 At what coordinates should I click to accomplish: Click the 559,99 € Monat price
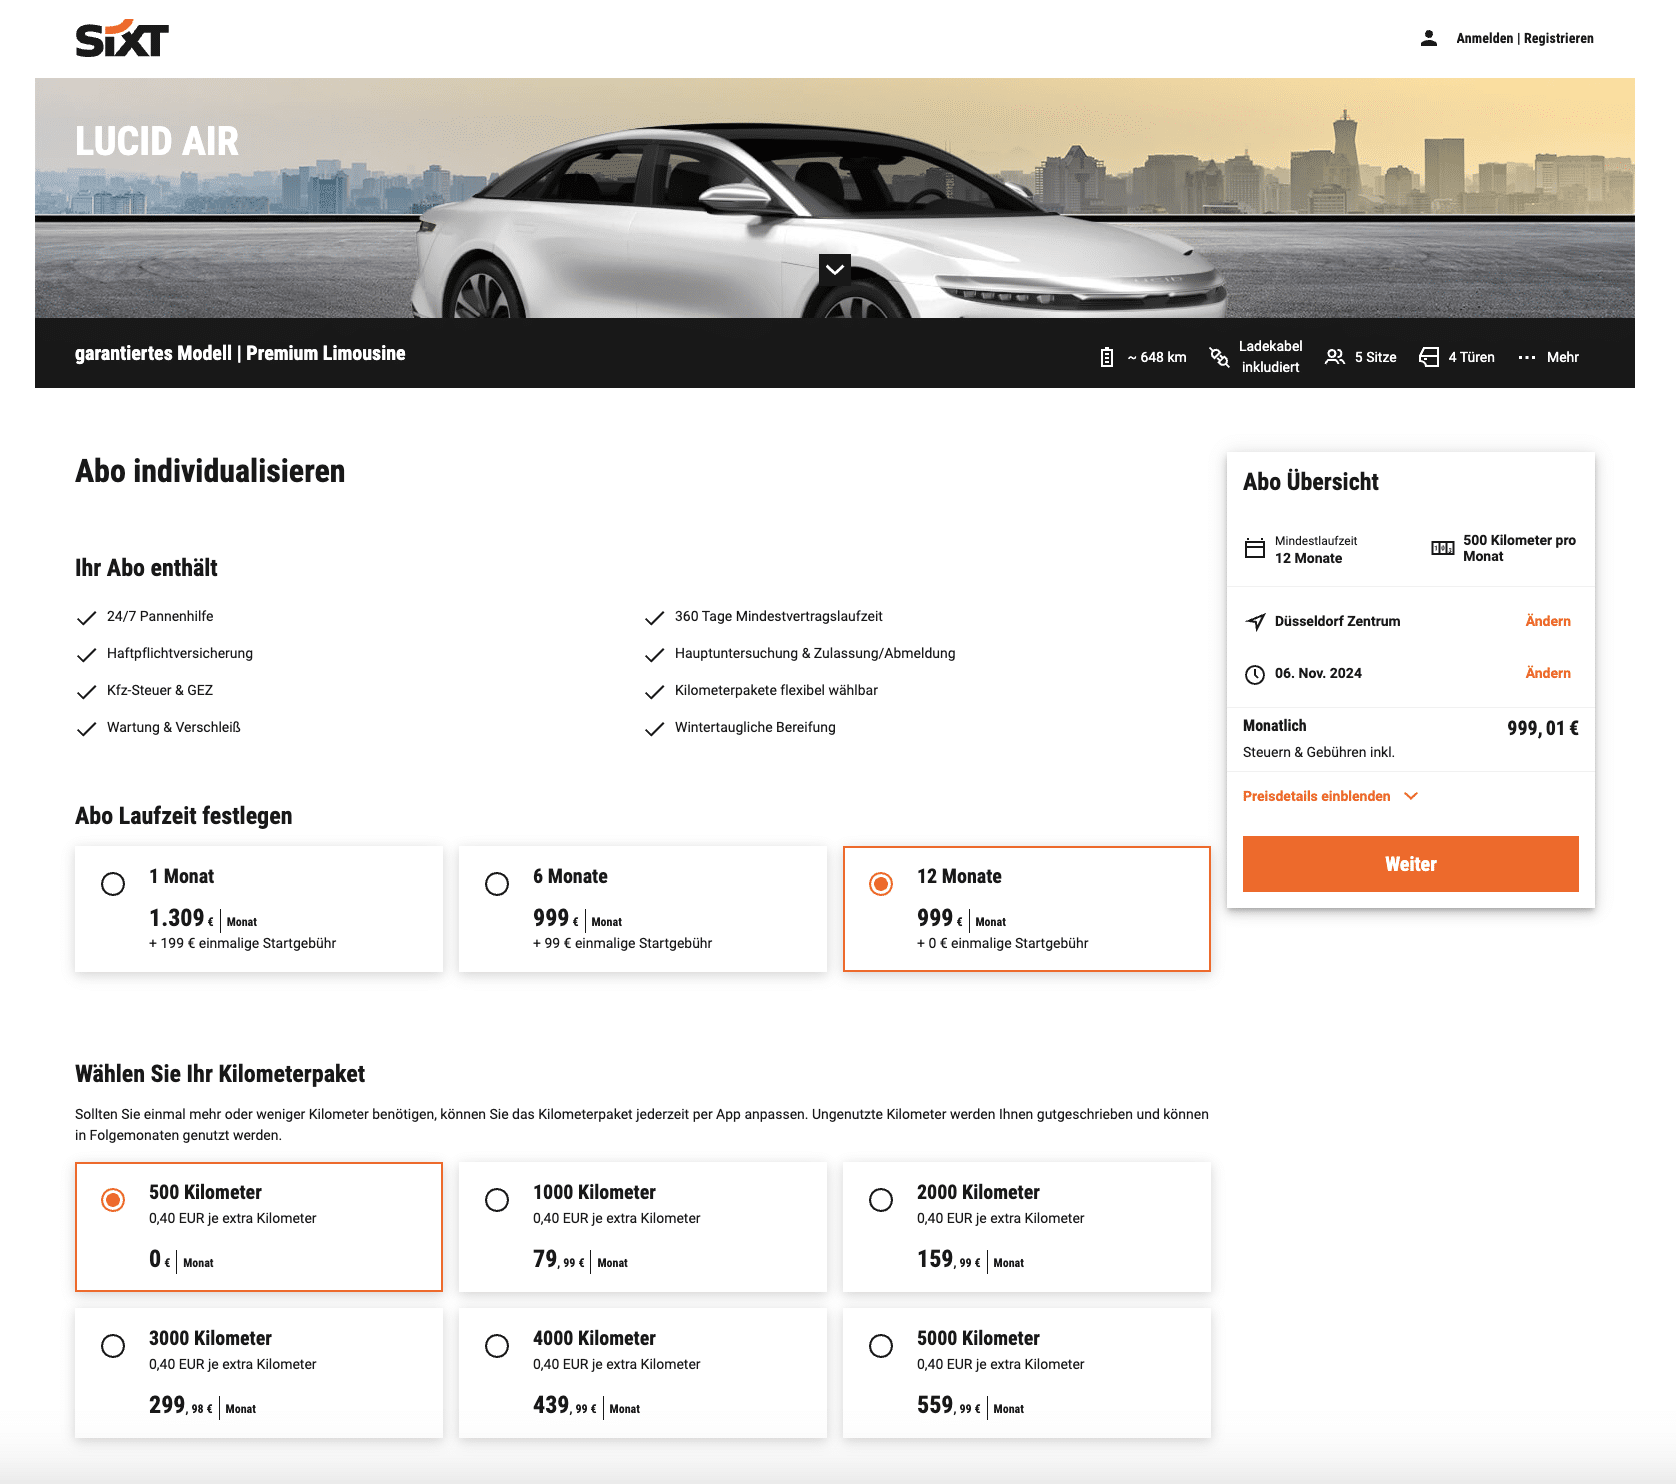(970, 1406)
